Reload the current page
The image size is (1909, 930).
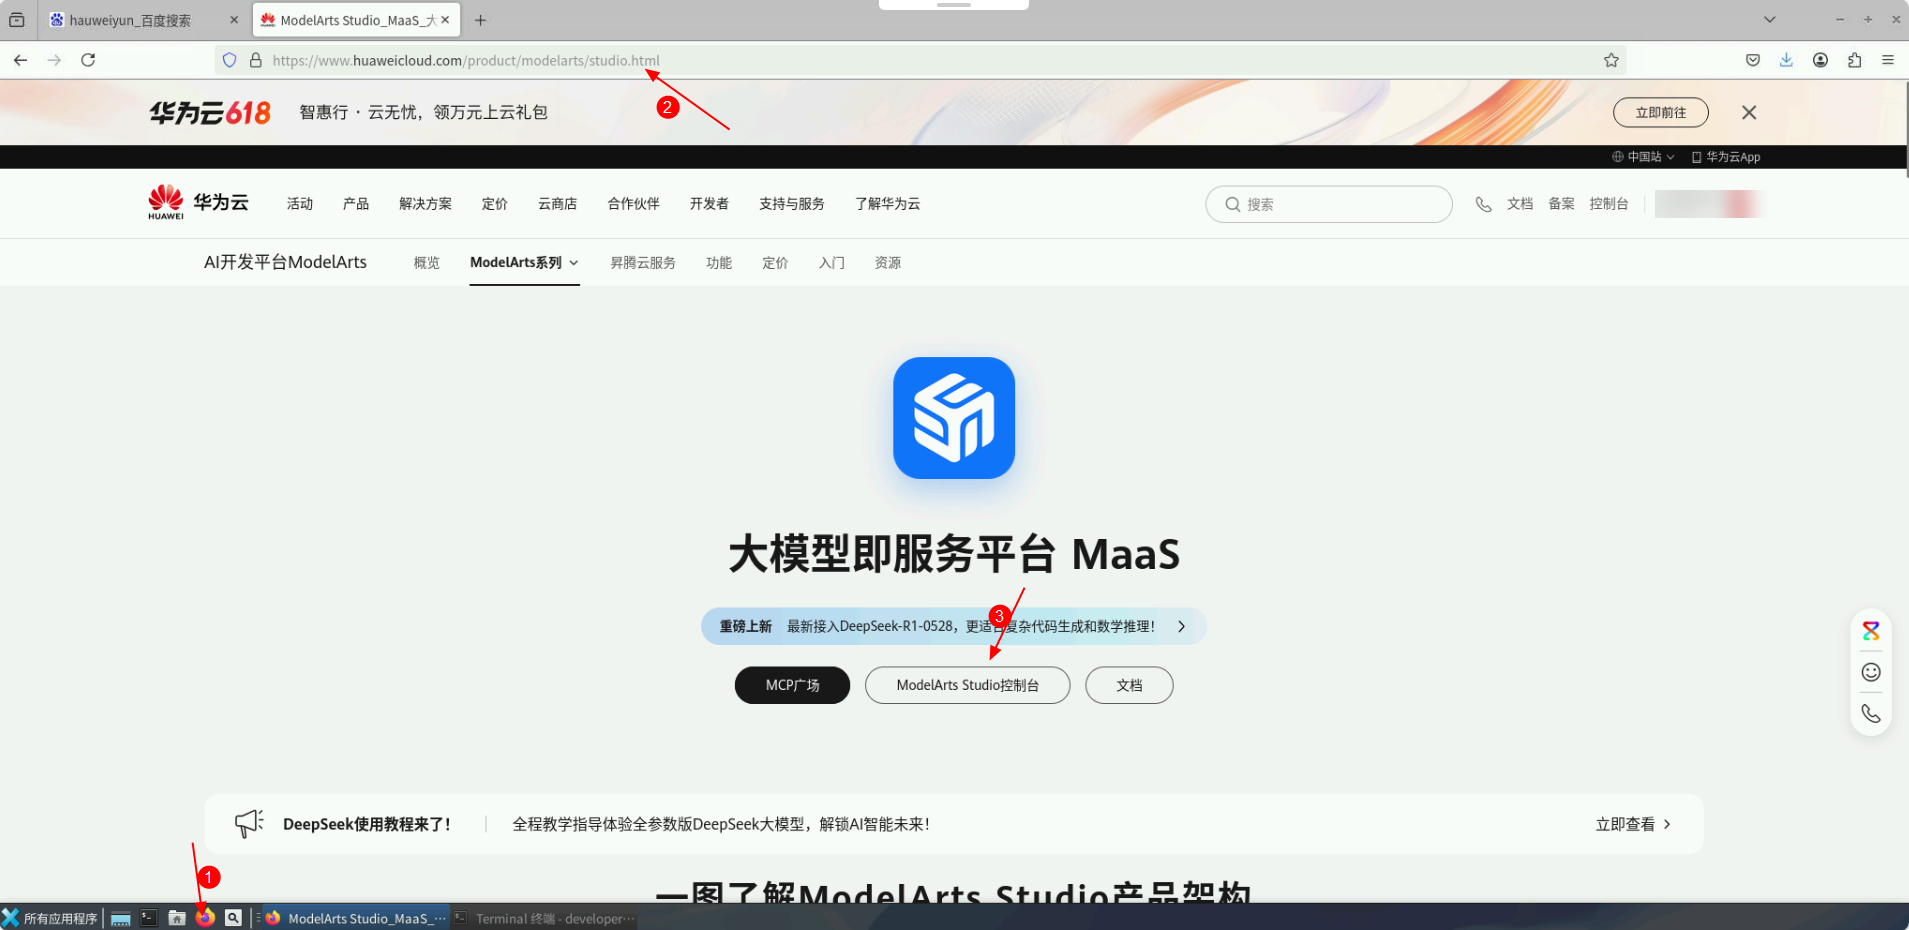[x=88, y=60]
